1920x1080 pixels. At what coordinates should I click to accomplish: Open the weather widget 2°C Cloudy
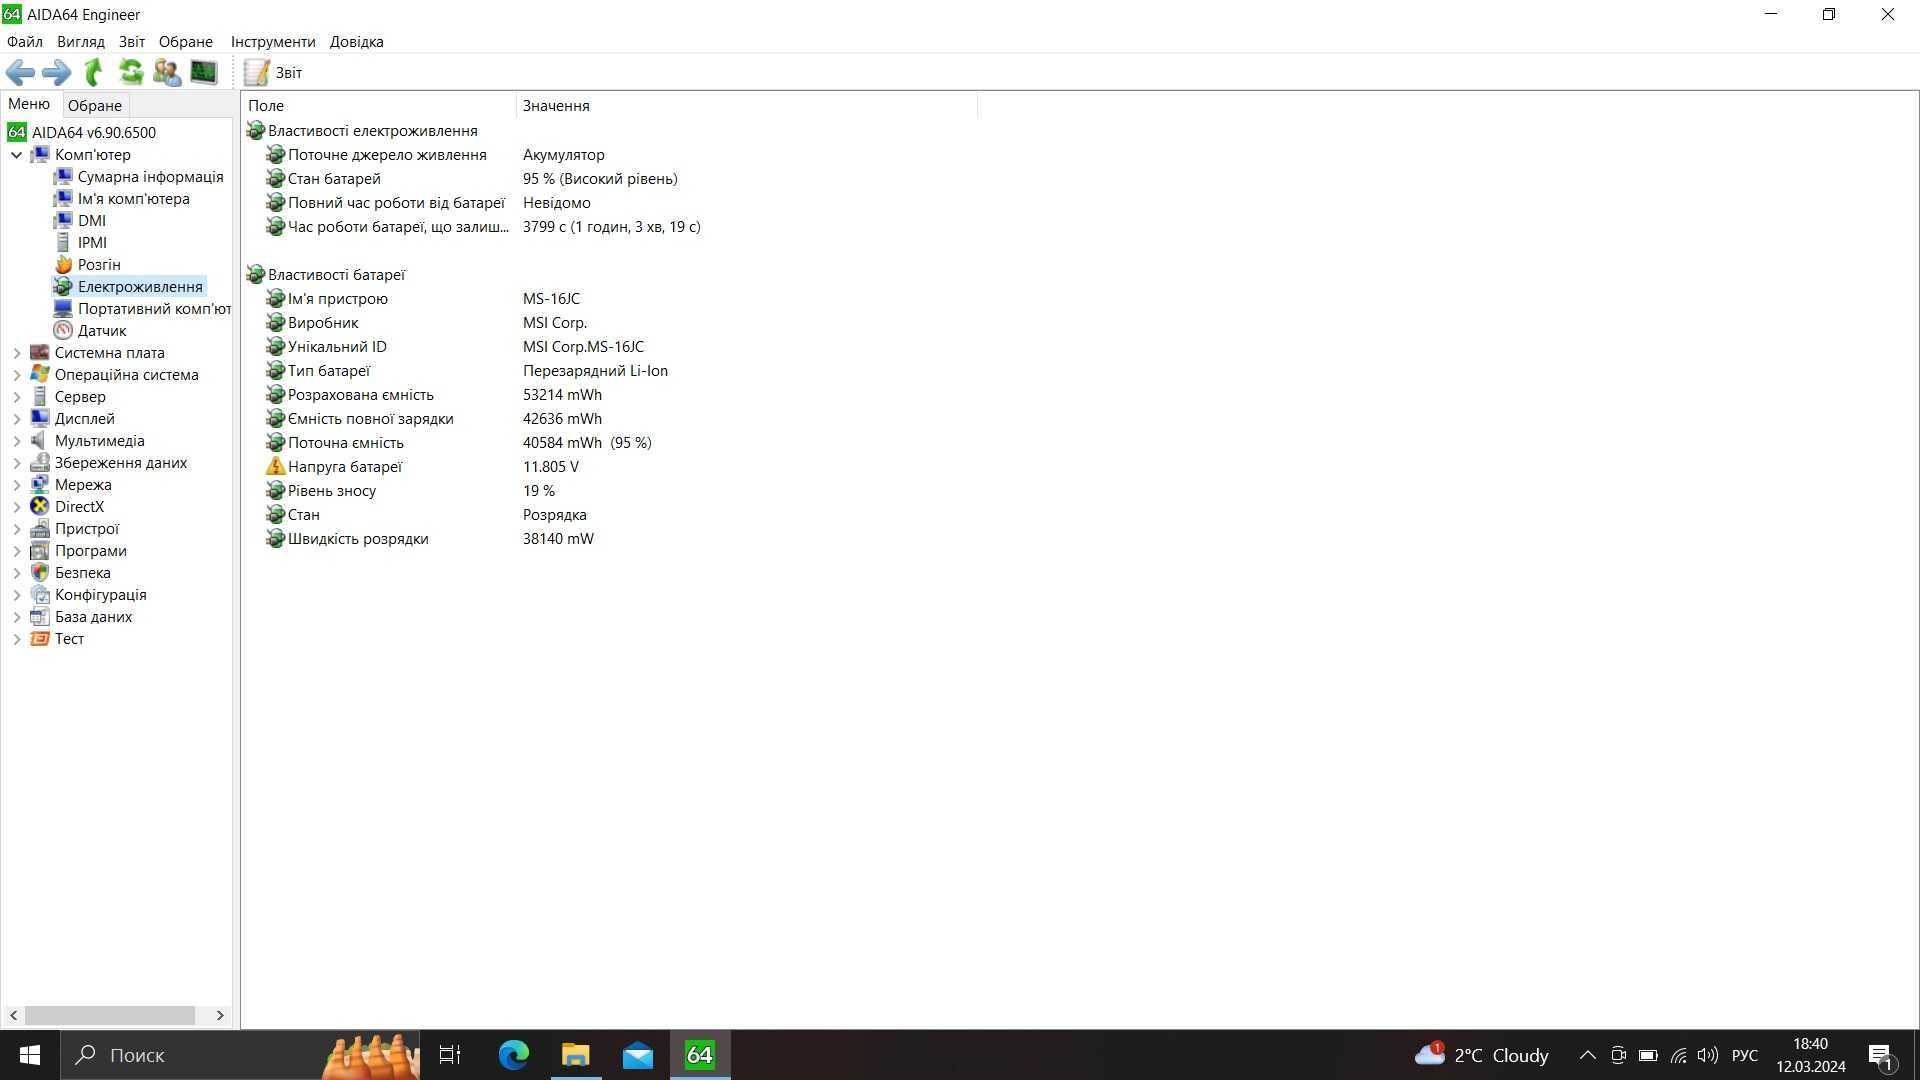click(1482, 1055)
